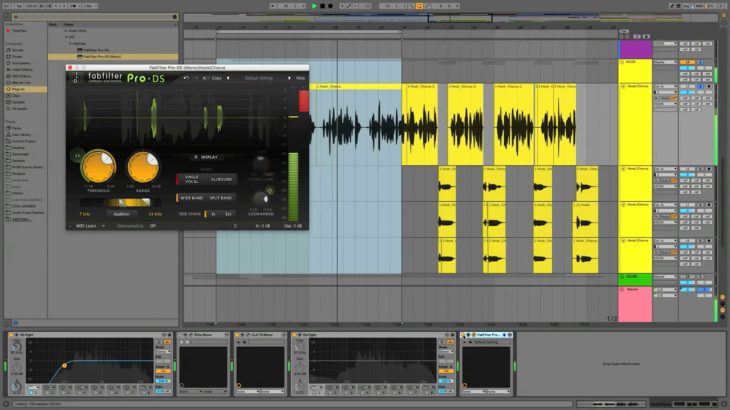Select the Pitch Mono device title
This screenshot has width=730, height=410.
click(x=203, y=335)
